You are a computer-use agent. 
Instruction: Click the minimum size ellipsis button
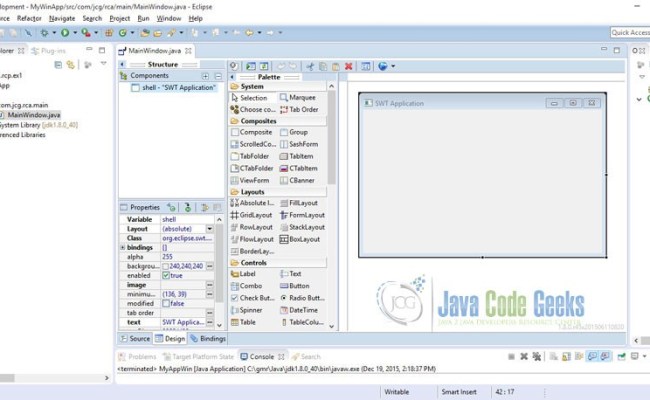tap(210, 294)
